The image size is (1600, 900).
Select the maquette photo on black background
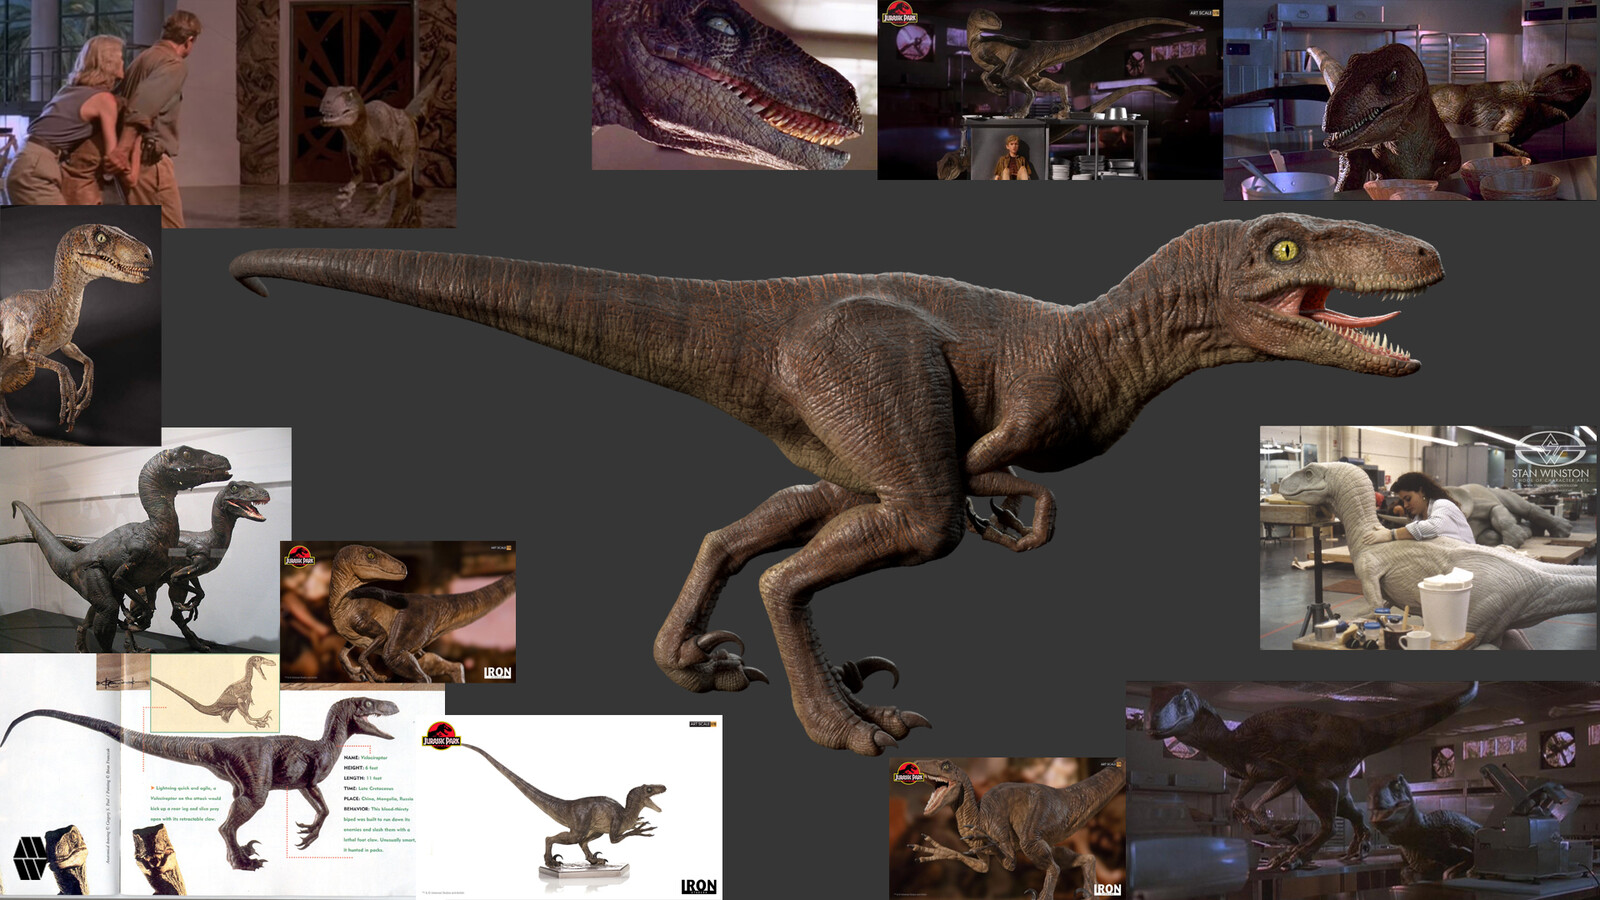[80, 326]
